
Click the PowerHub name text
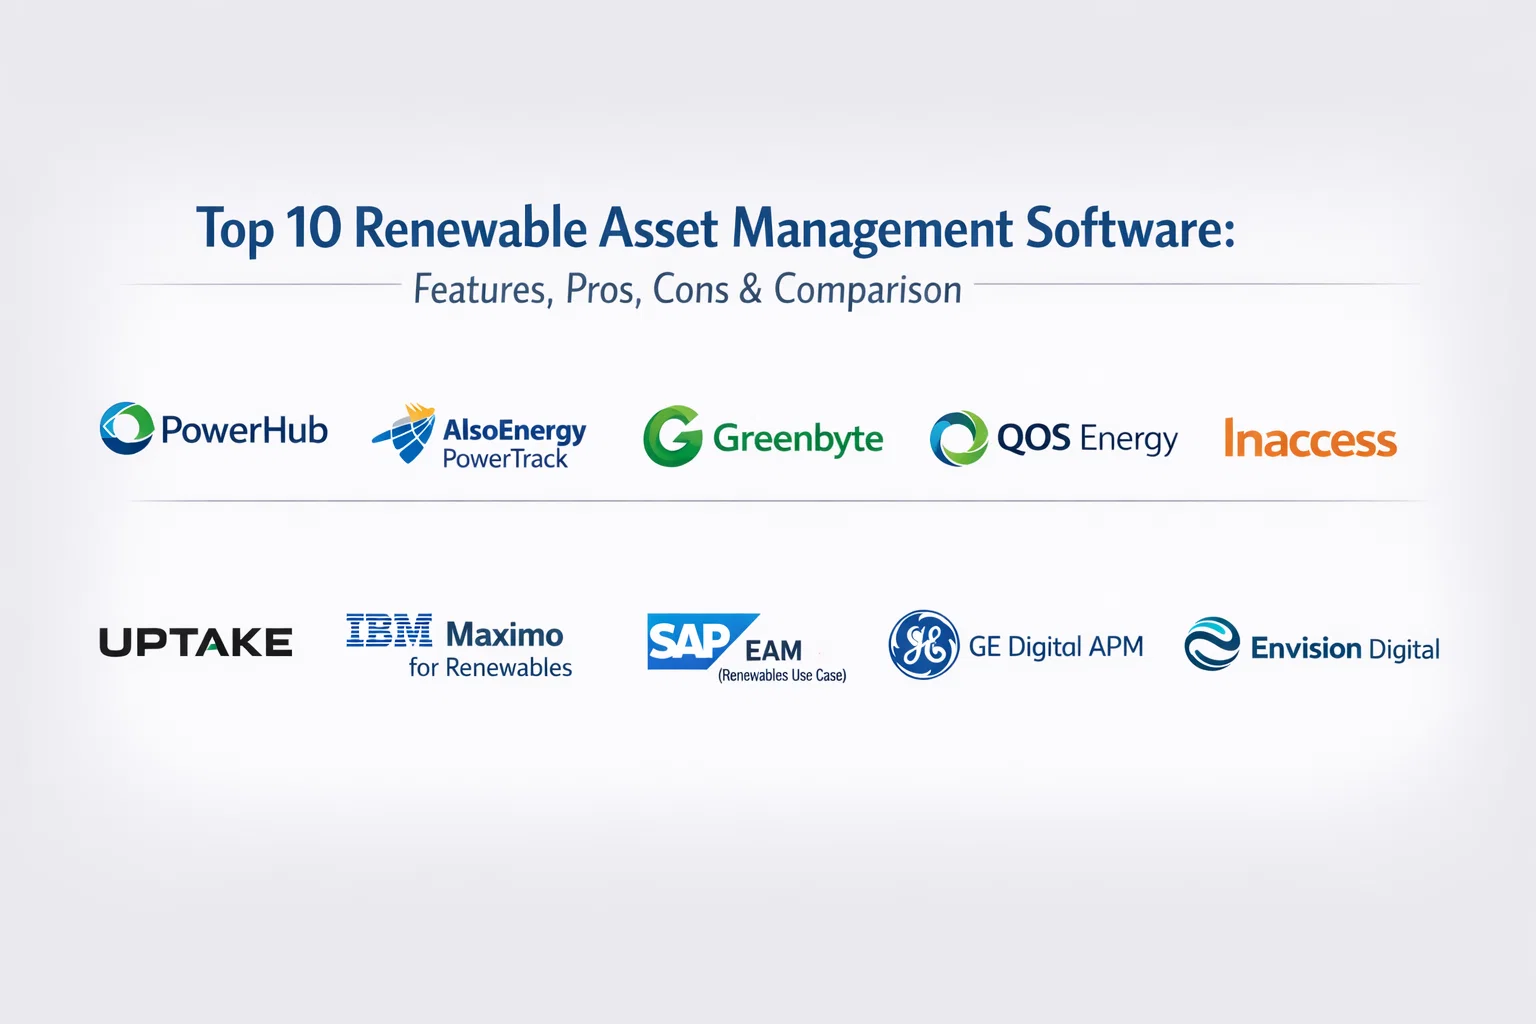[x=244, y=430]
